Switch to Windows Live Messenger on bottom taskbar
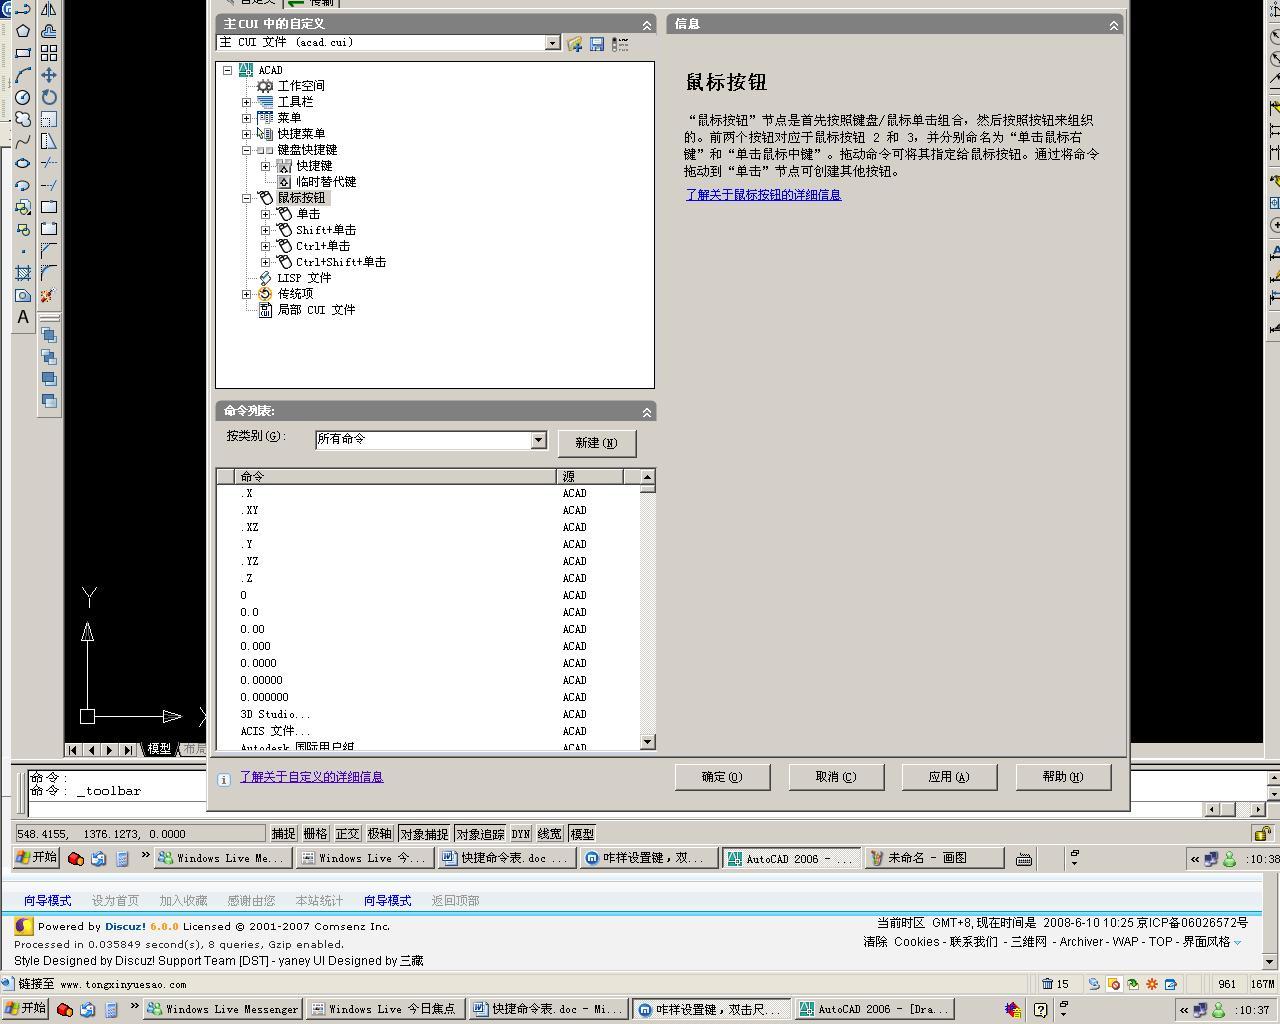 tap(223, 1009)
